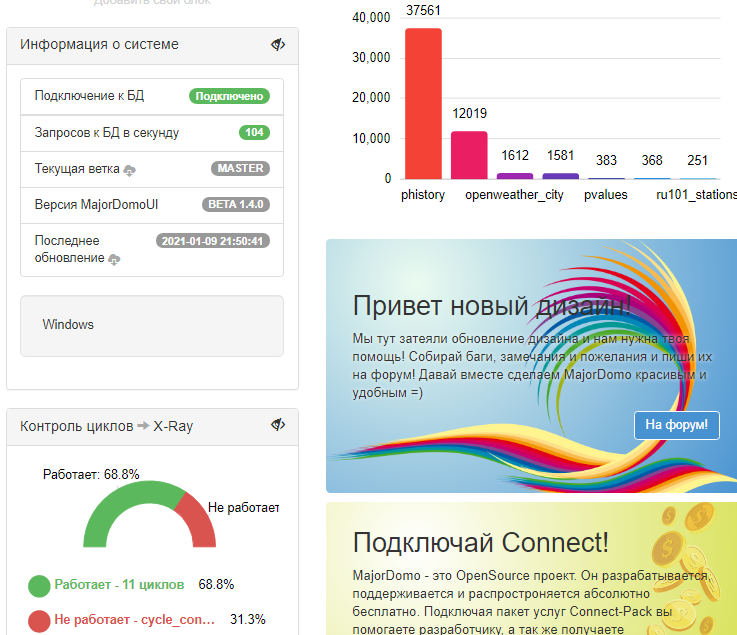Click the pink 12019 bar in chart

(469, 155)
